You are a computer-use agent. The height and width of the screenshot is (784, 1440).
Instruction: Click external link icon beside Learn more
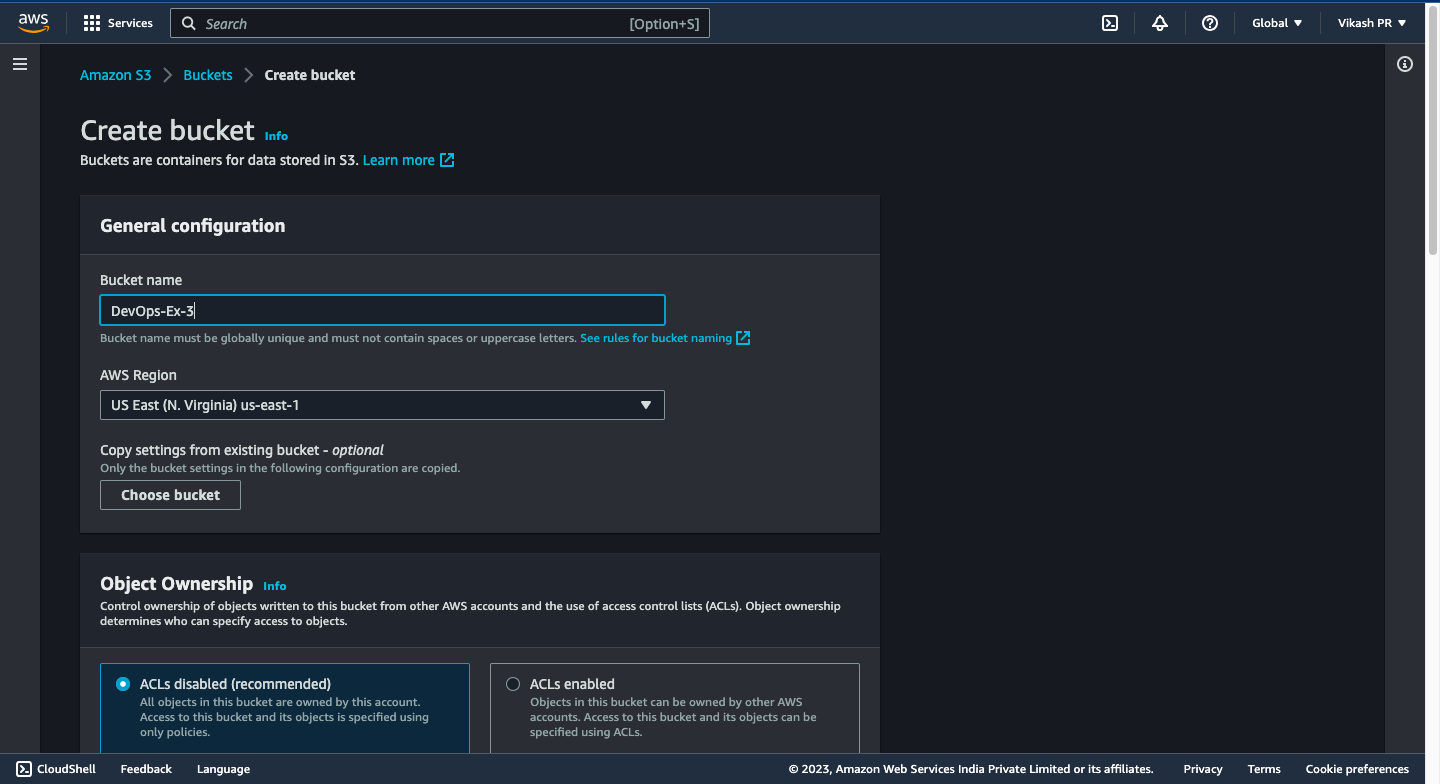pyautogui.click(x=447, y=160)
